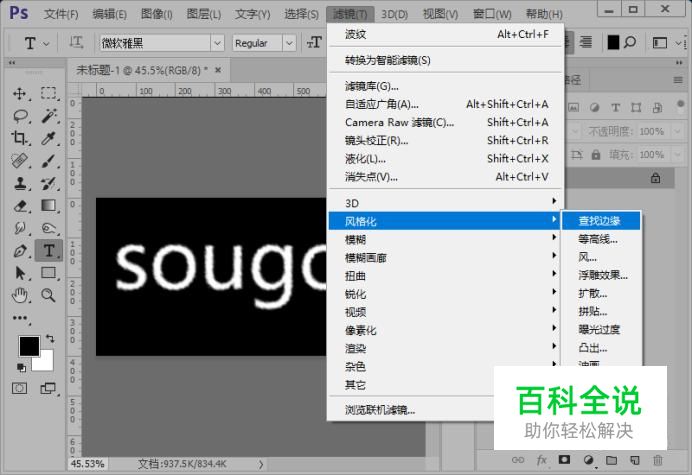Viewport: 692px width, 475px height.
Task: Select the History Brush tool
Action: pyautogui.click(x=49, y=183)
